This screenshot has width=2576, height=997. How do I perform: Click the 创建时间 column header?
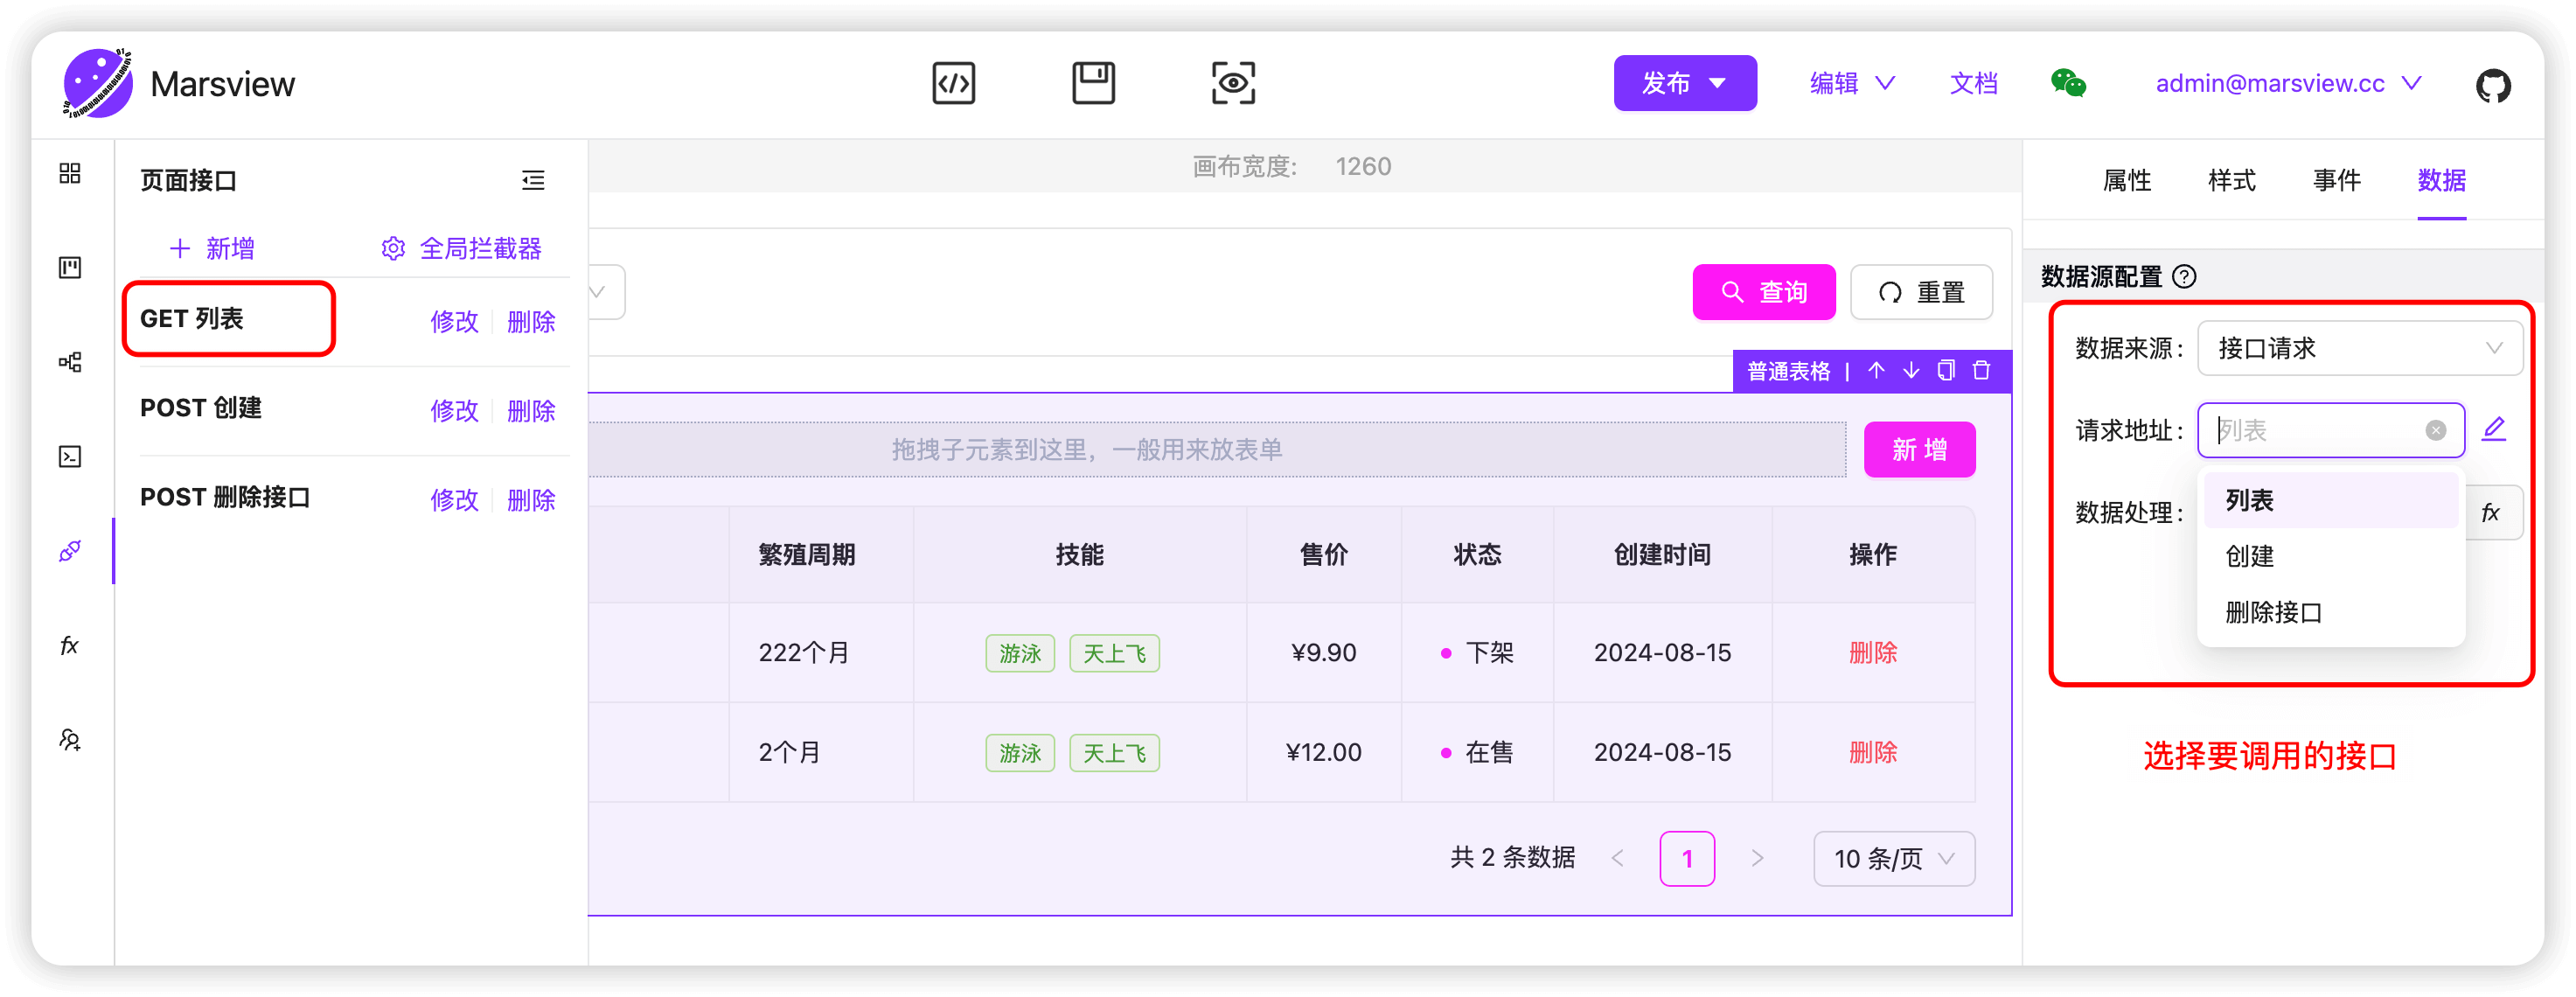point(1662,554)
